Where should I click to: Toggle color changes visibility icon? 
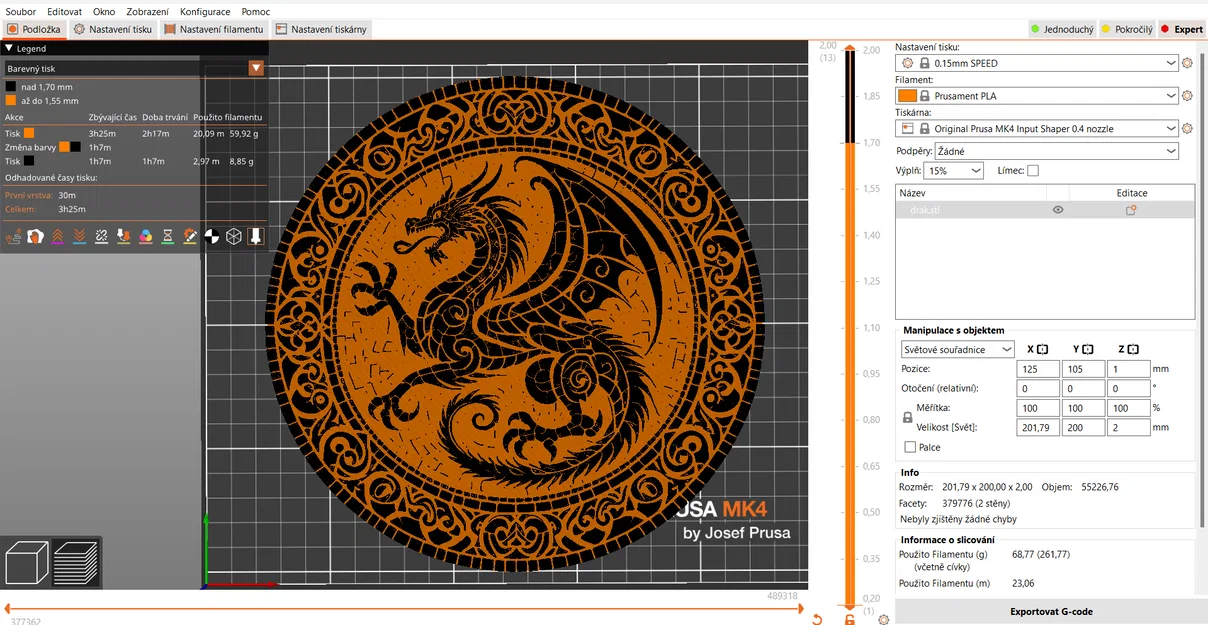click(146, 236)
